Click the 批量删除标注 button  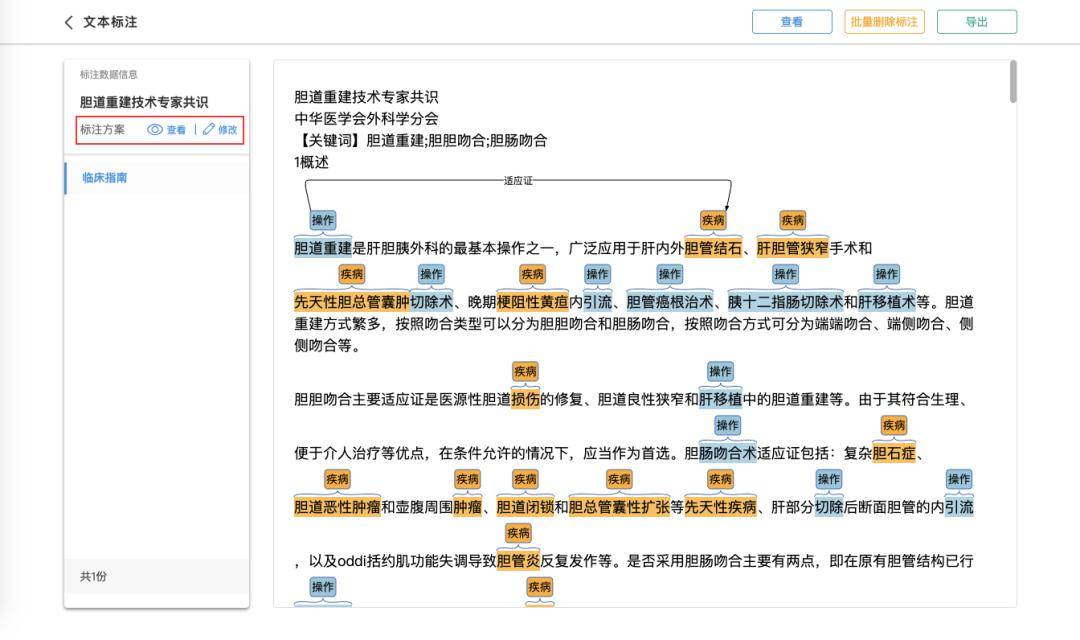point(884,21)
